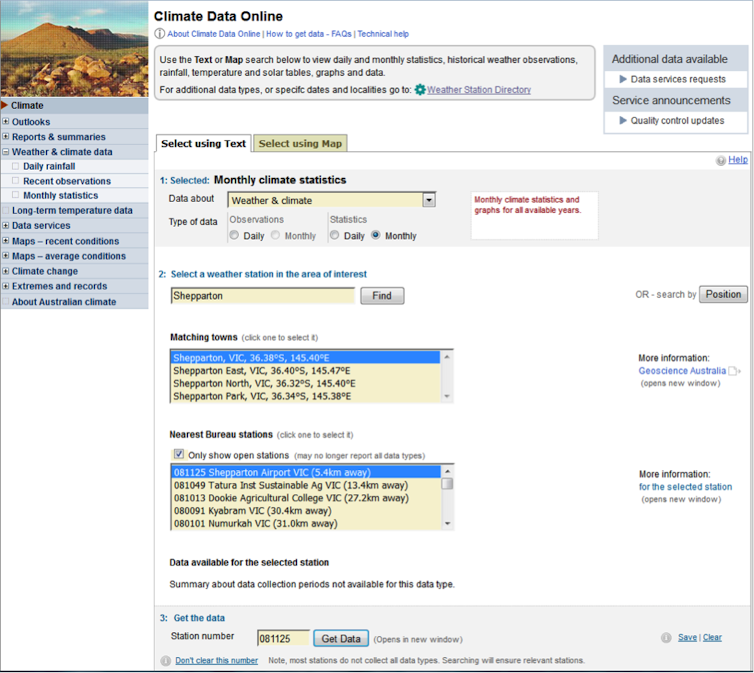Click the info icon beside Save link
This screenshot has height=673, width=754.
click(x=667, y=638)
